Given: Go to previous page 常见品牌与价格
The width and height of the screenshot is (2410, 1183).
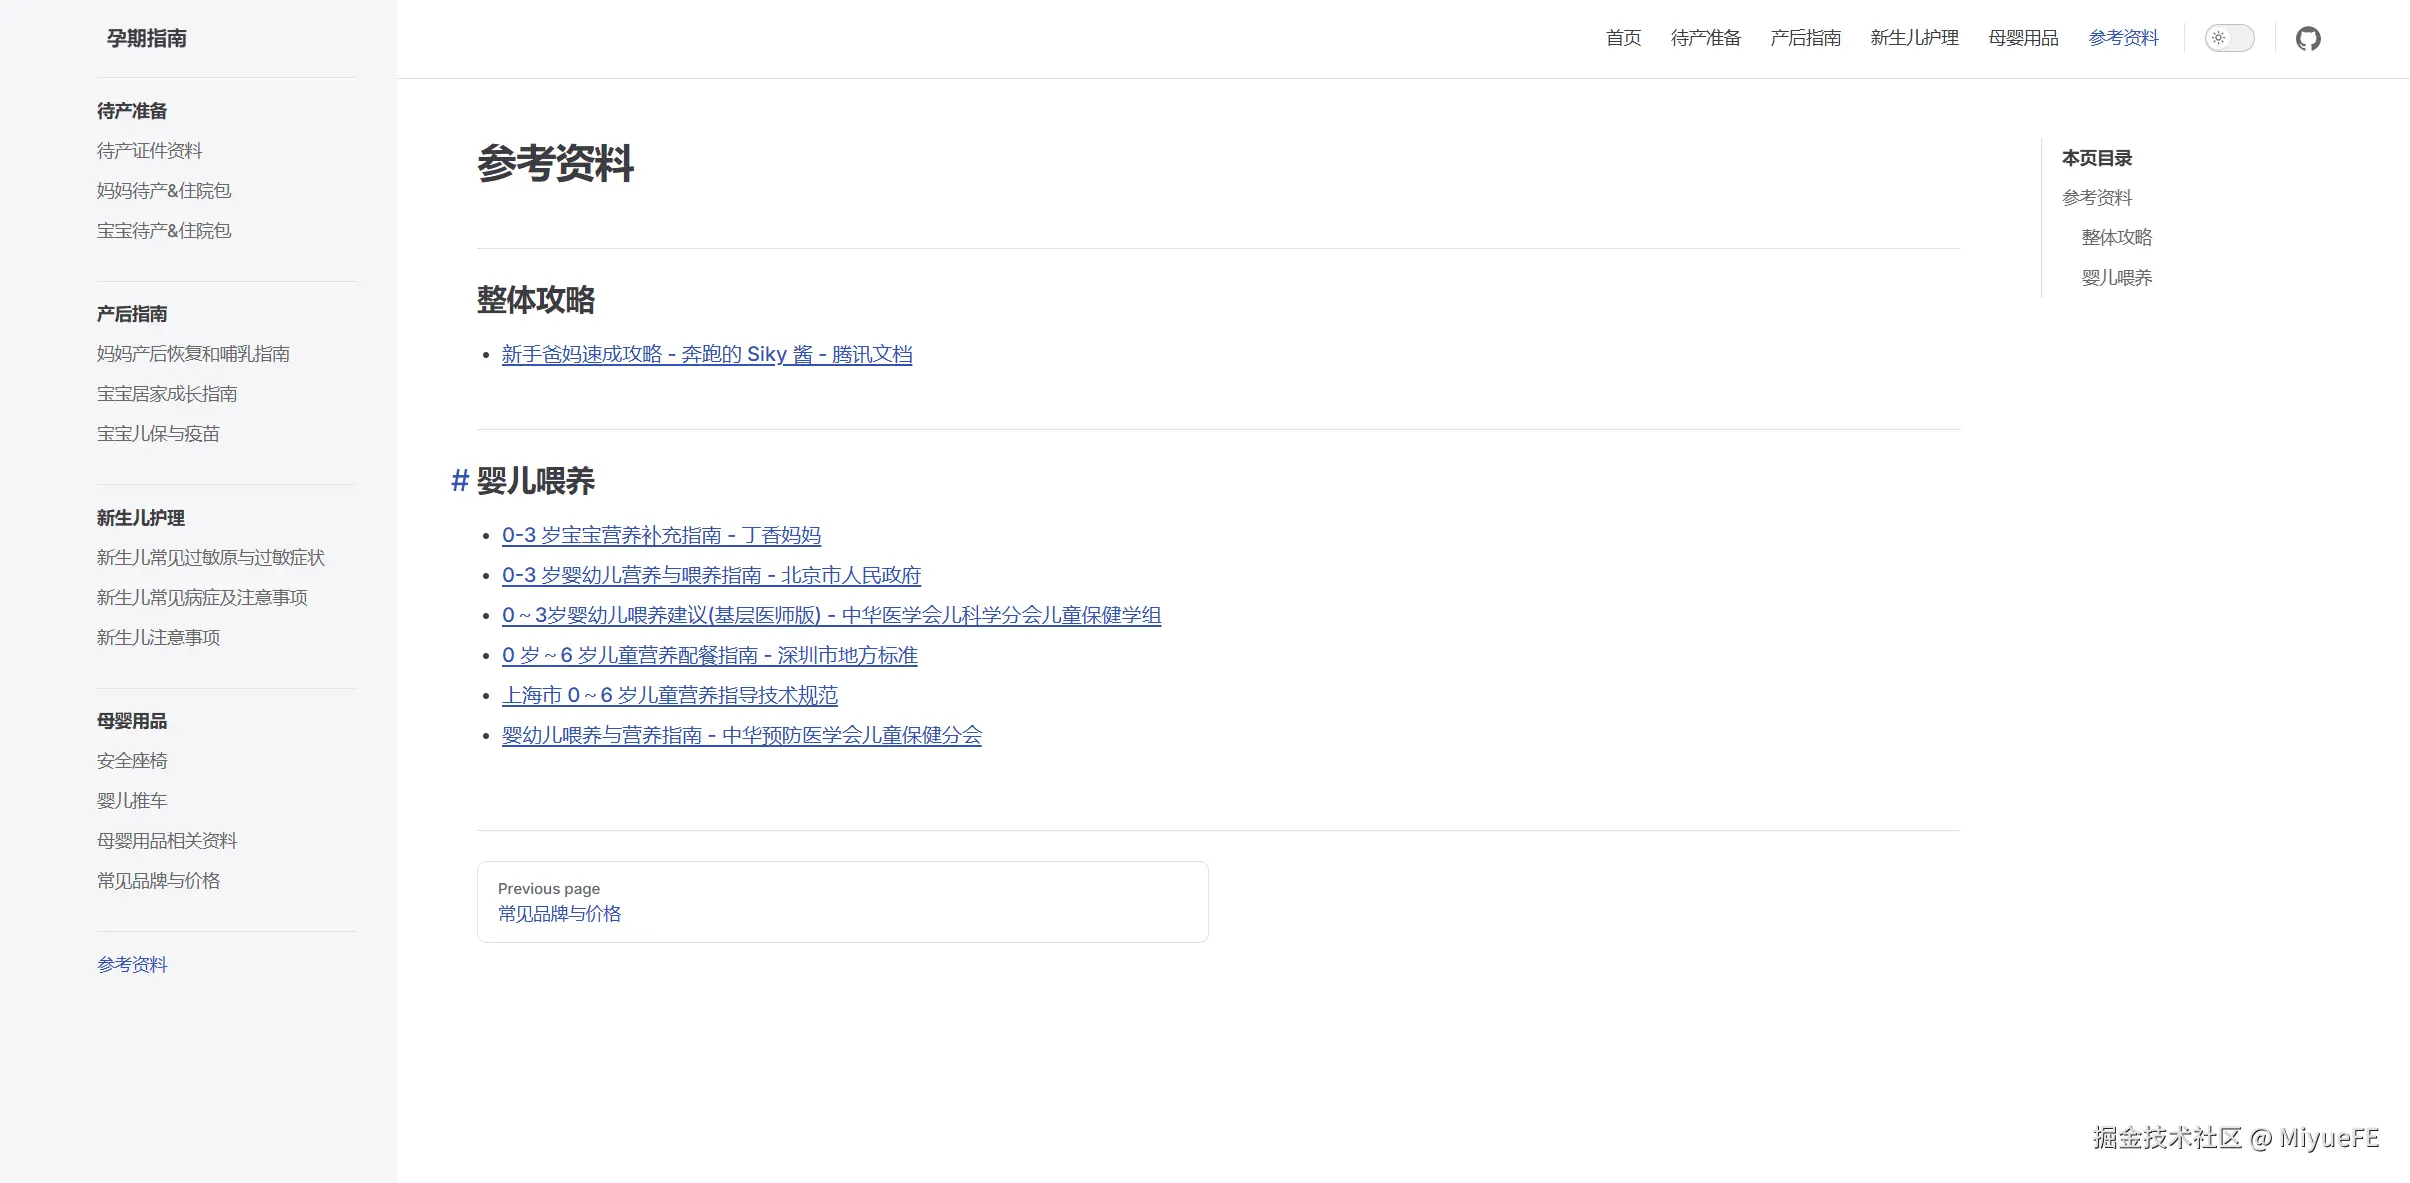Looking at the screenshot, I should (x=842, y=902).
